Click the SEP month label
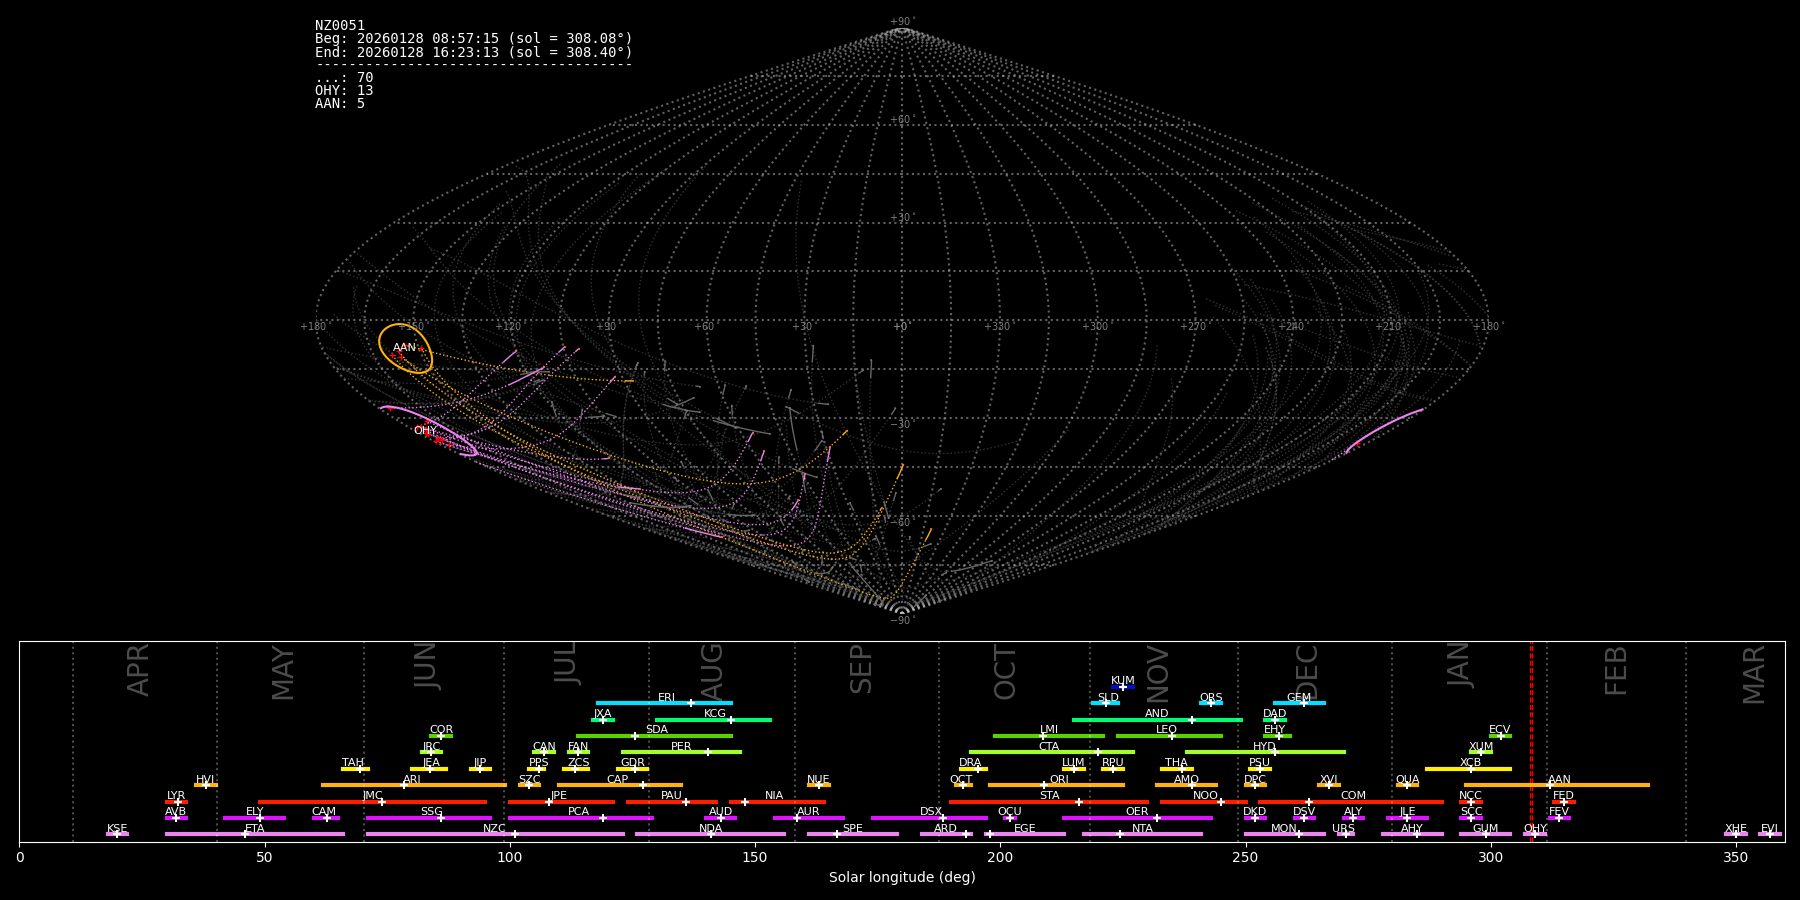The height and width of the screenshot is (900, 1800). [x=861, y=669]
